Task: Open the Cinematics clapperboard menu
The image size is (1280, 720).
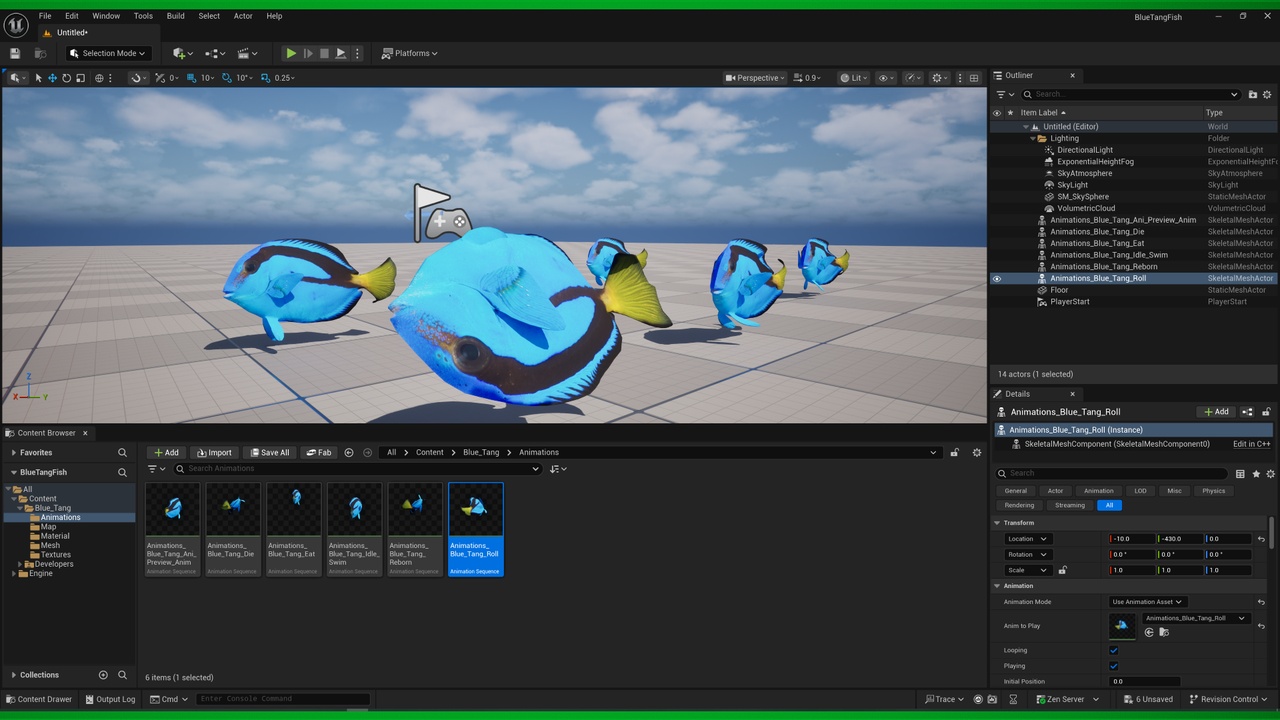Action: 247,53
